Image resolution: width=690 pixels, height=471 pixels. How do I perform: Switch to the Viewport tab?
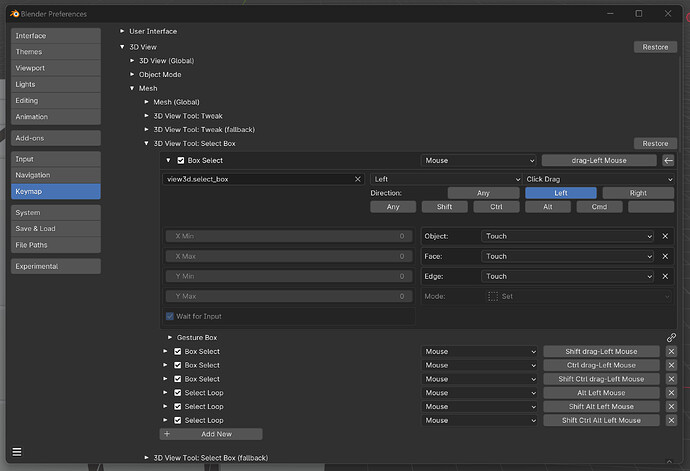click(56, 68)
